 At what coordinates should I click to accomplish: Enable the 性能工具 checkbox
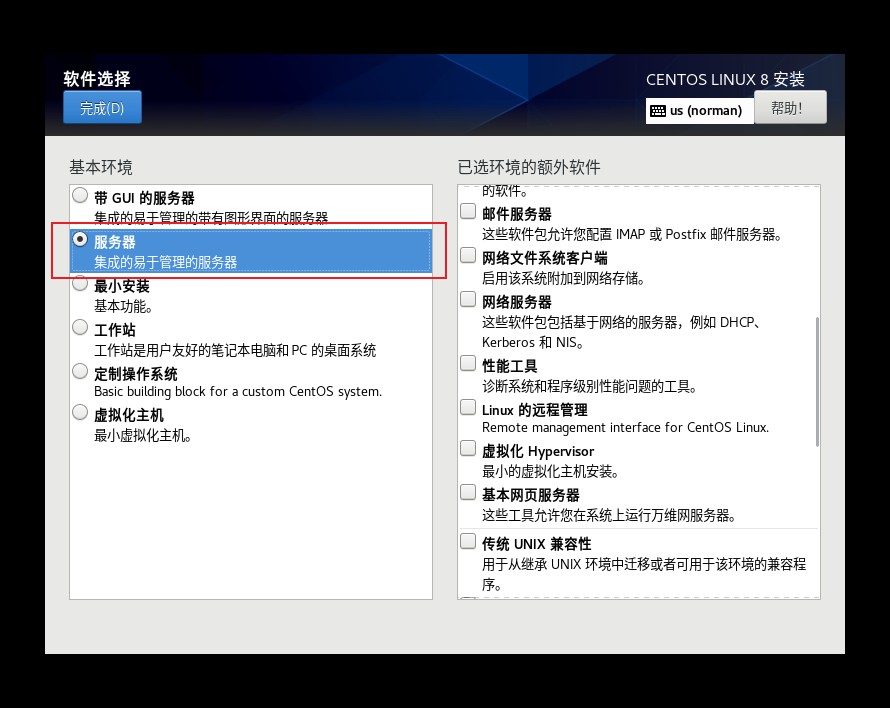[468, 363]
